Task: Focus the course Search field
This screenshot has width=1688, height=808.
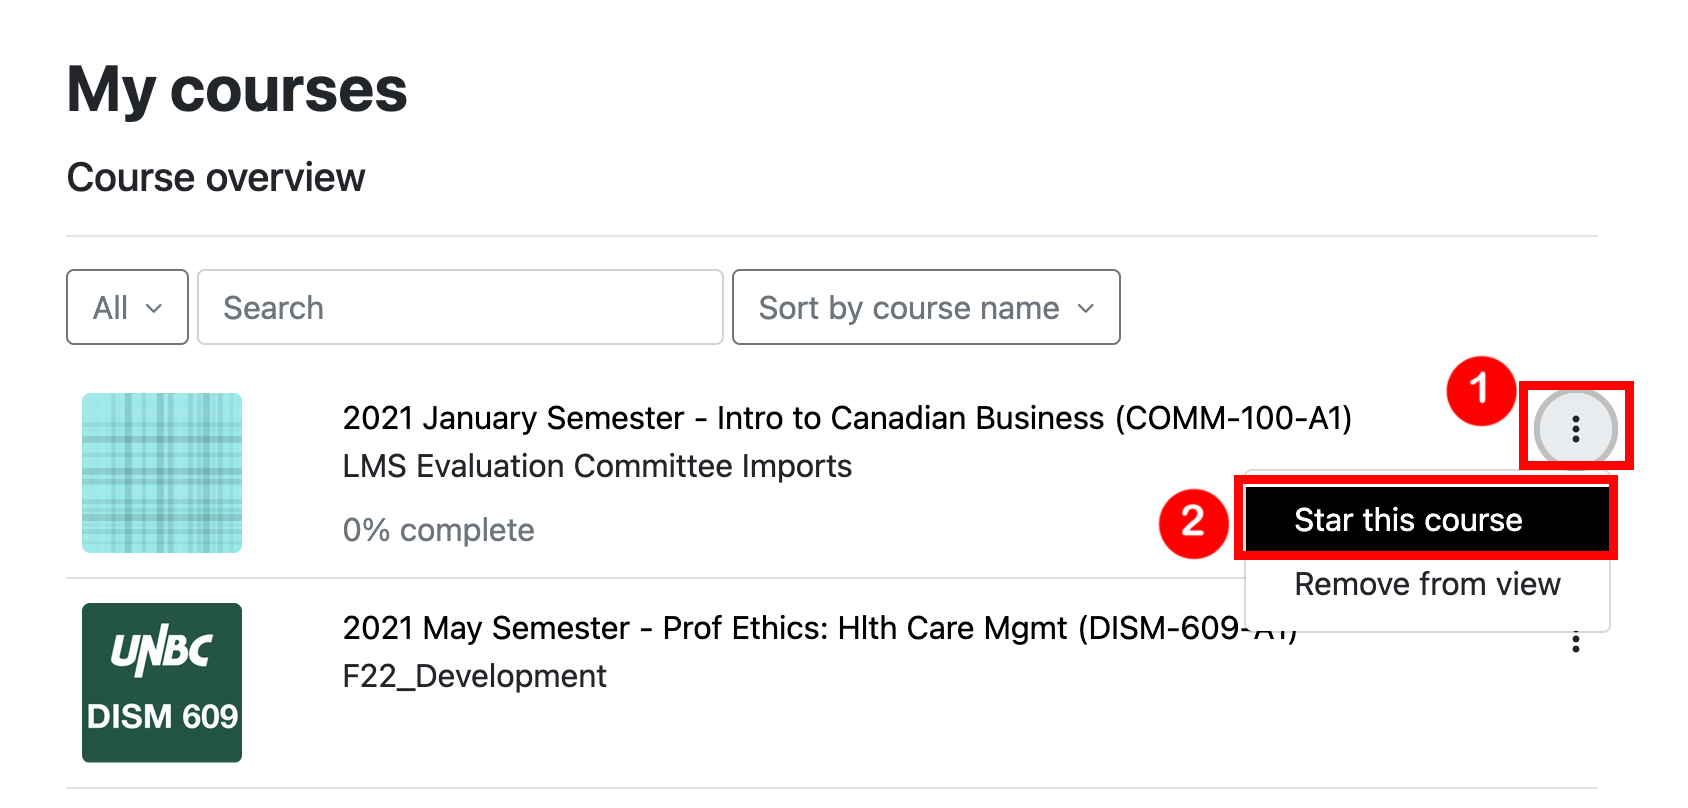Action: click(460, 308)
